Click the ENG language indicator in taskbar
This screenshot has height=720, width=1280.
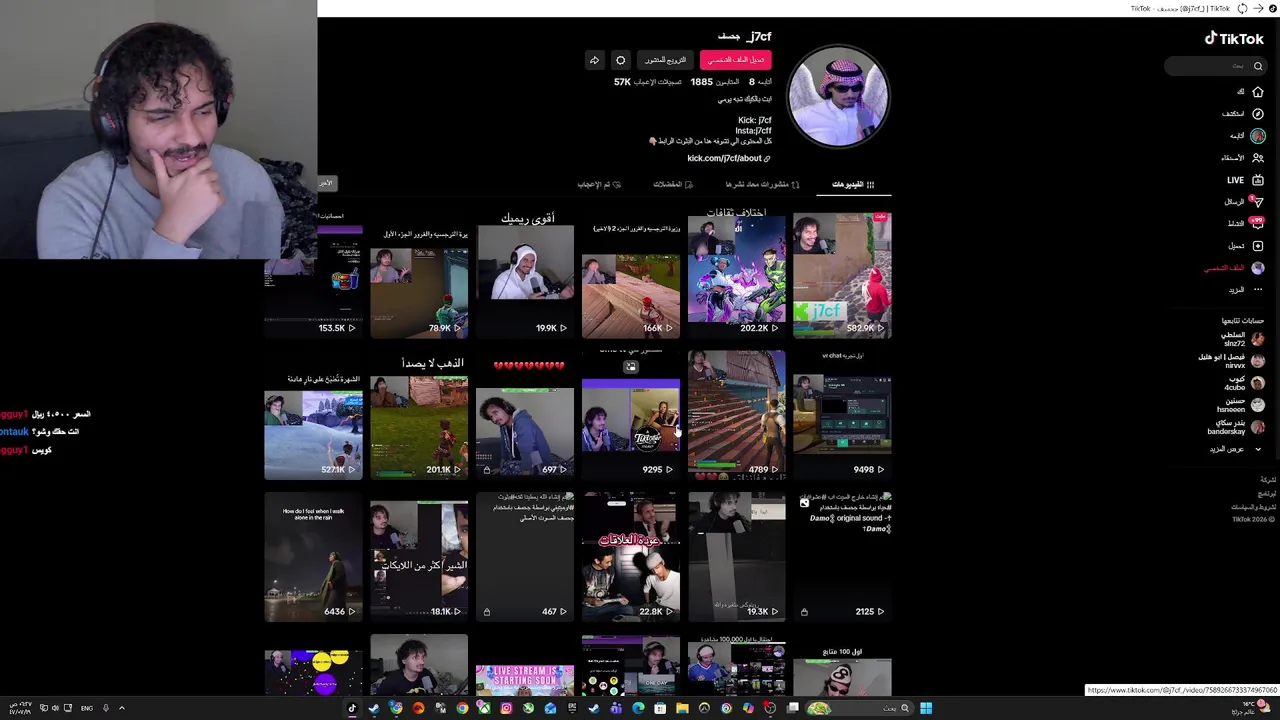pyautogui.click(x=87, y=708)
